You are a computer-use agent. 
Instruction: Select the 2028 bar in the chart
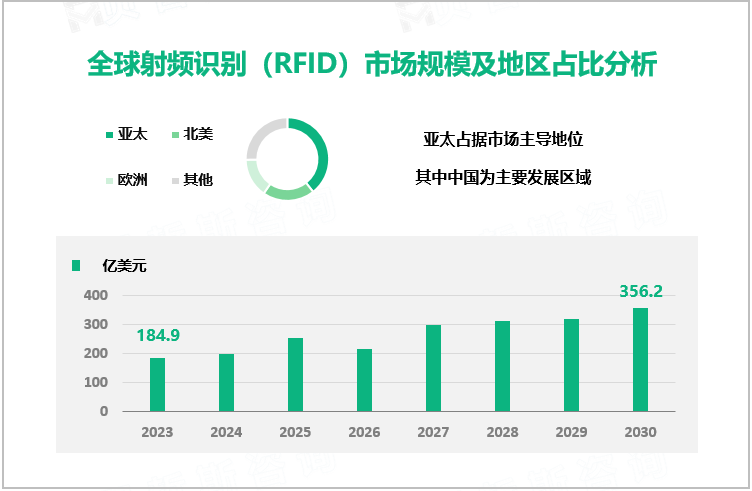[503, 366]
